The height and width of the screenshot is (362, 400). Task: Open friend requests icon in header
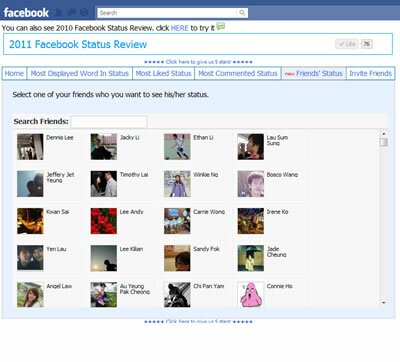tap(59, 13)
